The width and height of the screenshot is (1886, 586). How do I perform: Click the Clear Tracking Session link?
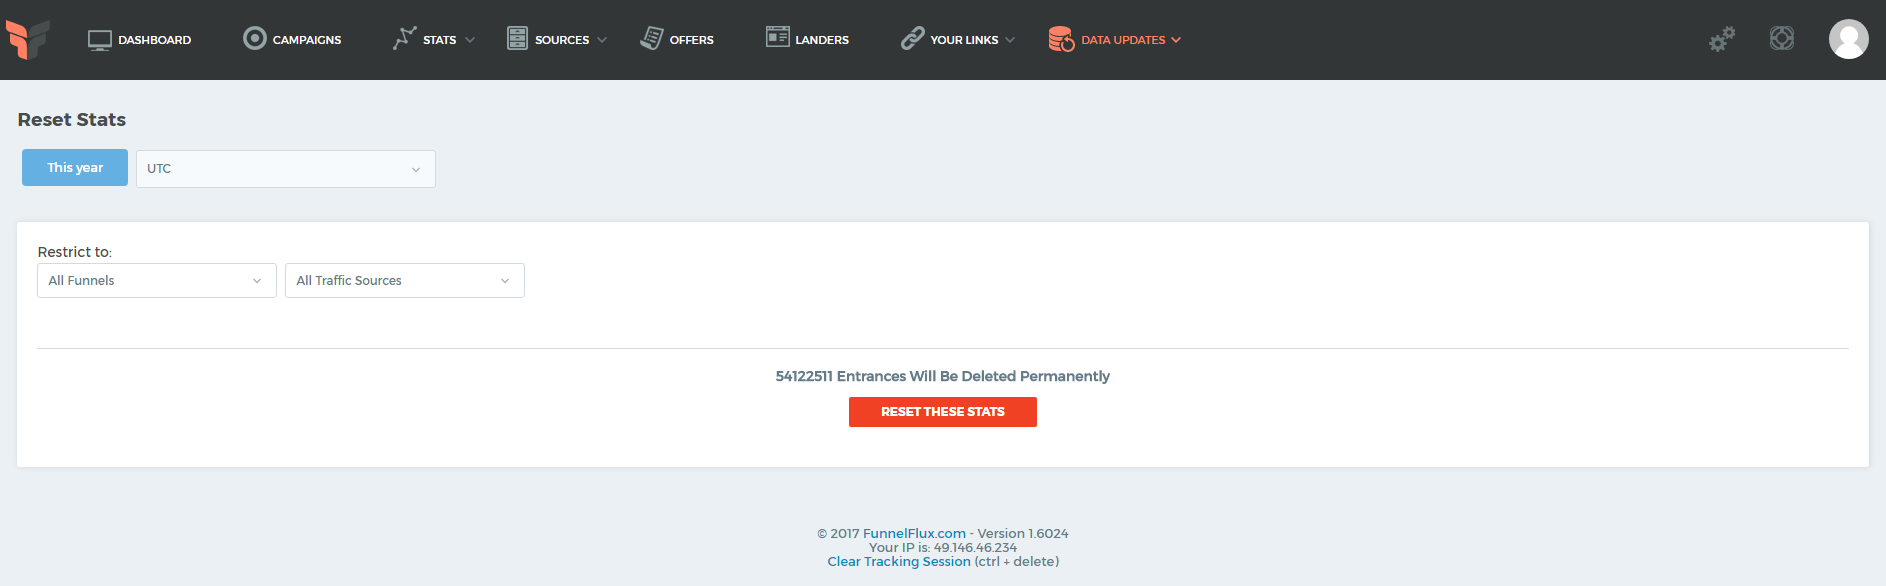[x=899, y=562]
